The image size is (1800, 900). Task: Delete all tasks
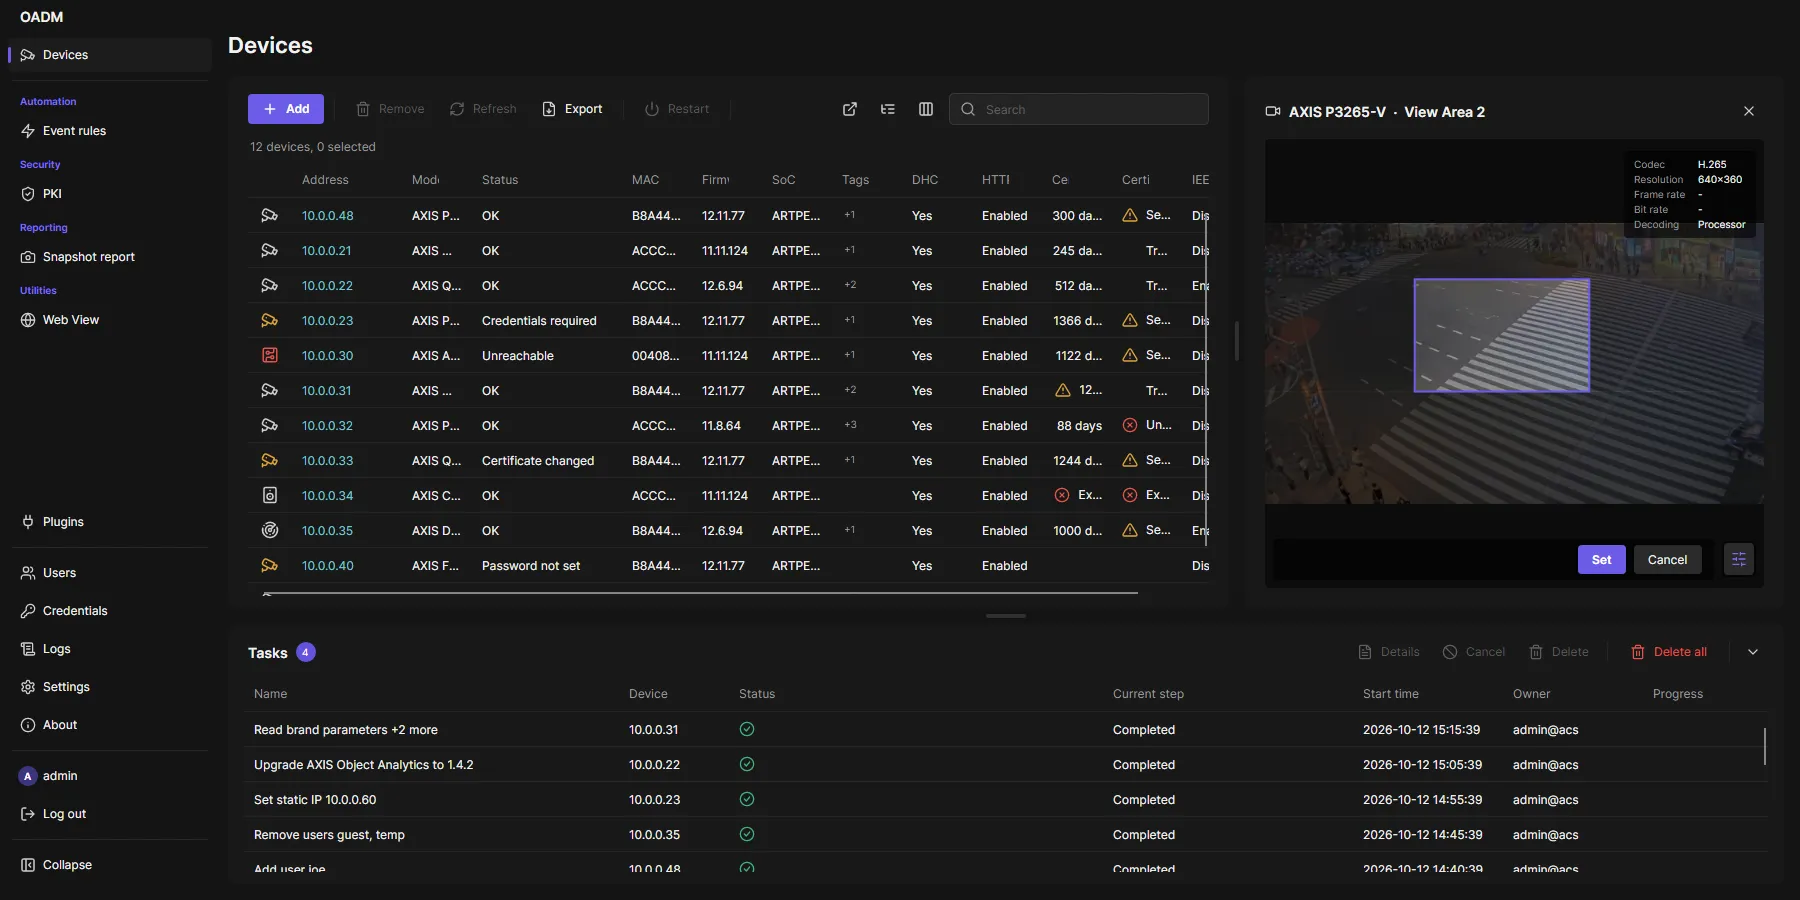(1669, 652)
